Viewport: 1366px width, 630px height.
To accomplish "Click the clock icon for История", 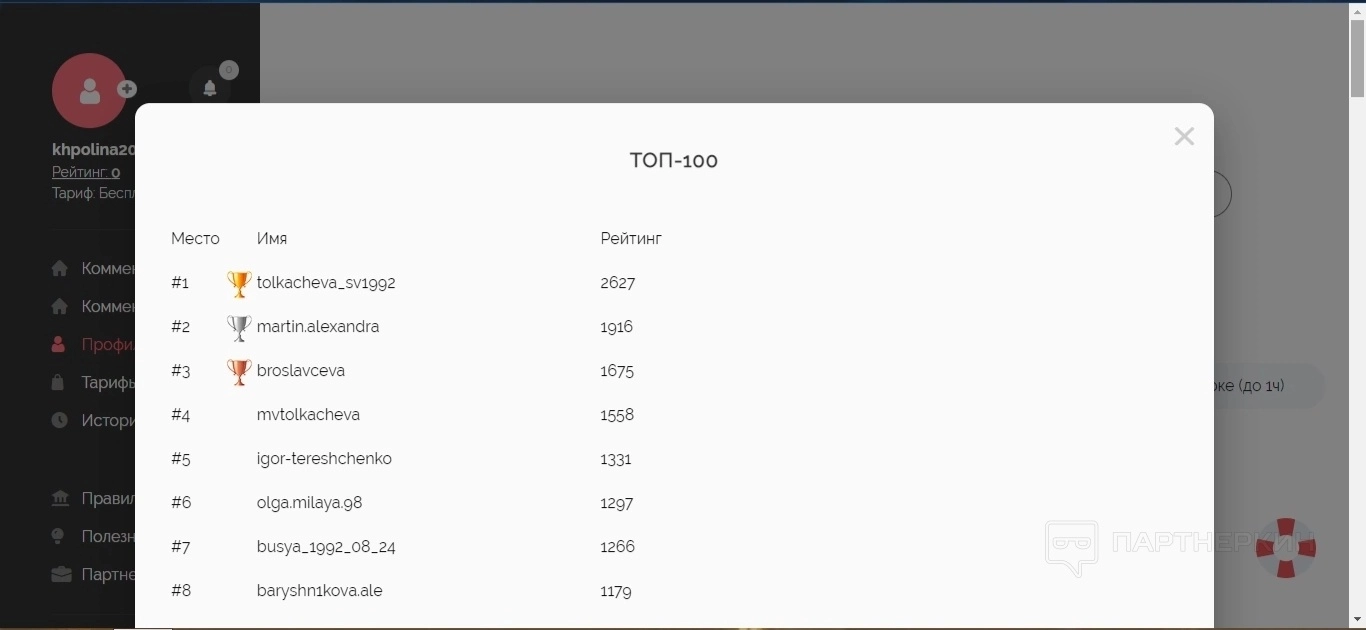I will [60, 421].
